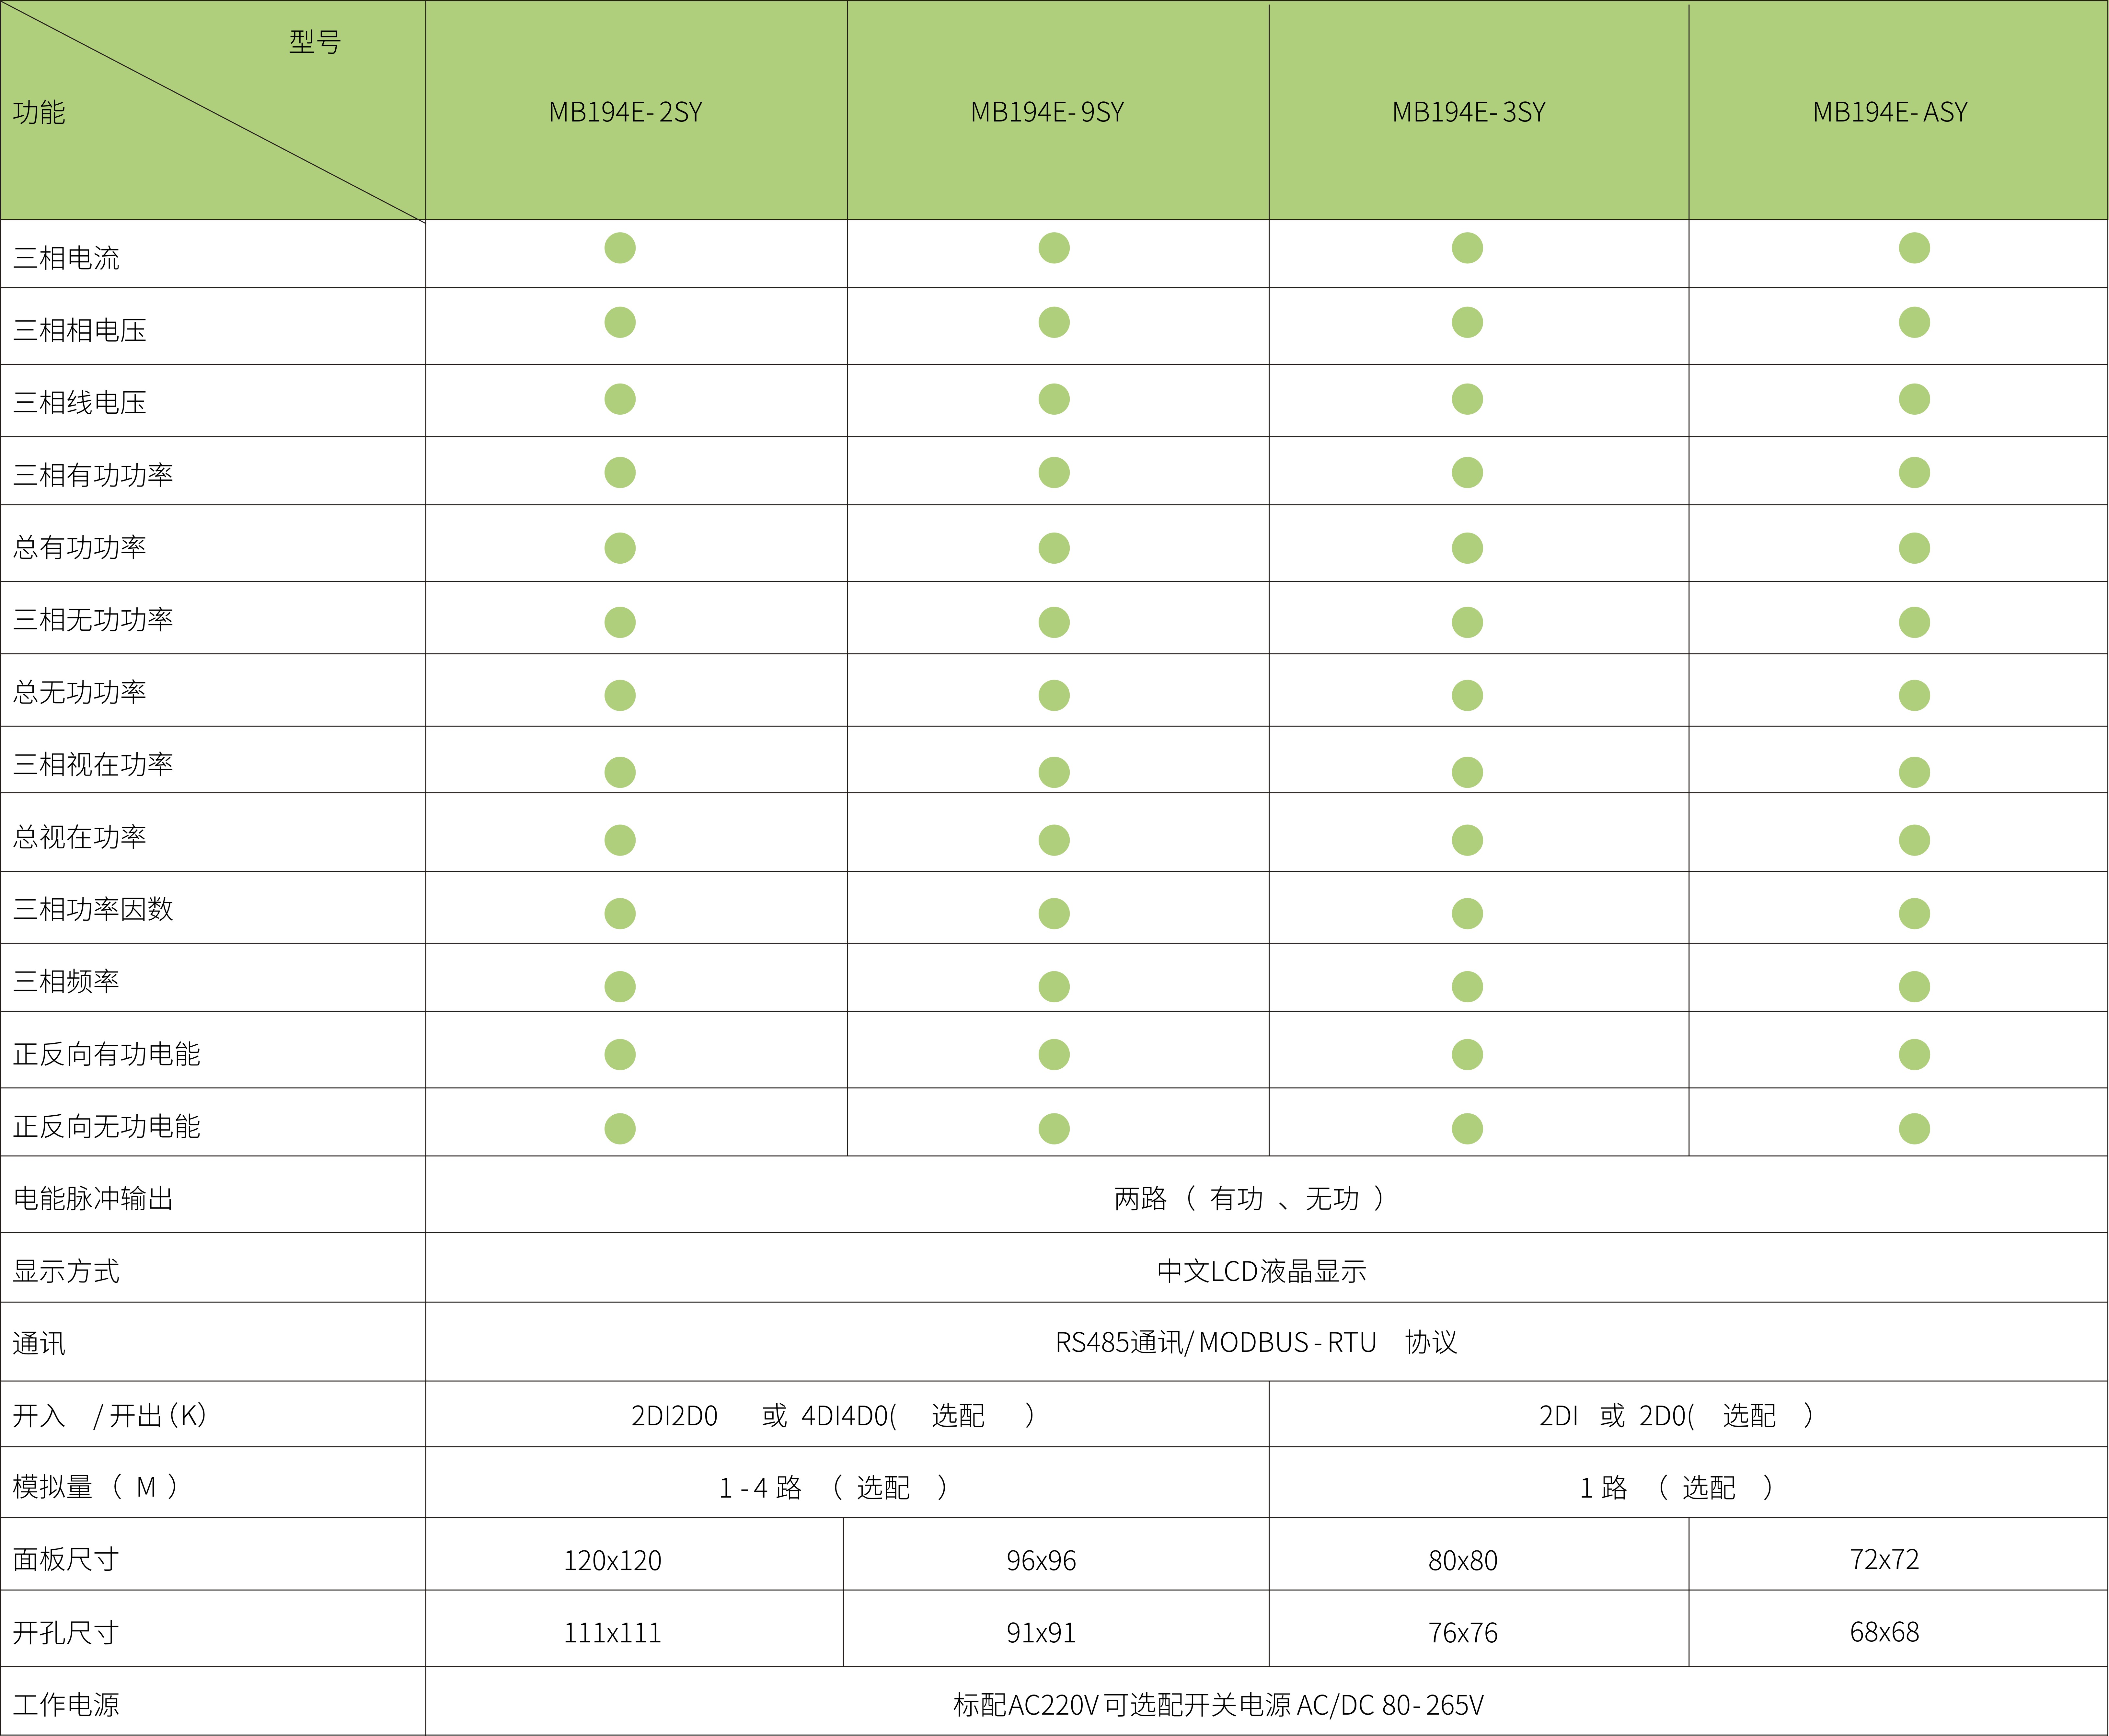Click the 三相电流 dot under MB194E-ASY
2109x1736 pixels.
point(1914,248)
